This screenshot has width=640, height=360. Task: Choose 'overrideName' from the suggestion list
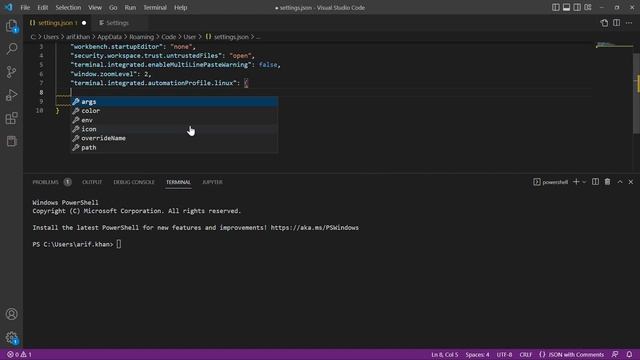click(x=175, y=138)
